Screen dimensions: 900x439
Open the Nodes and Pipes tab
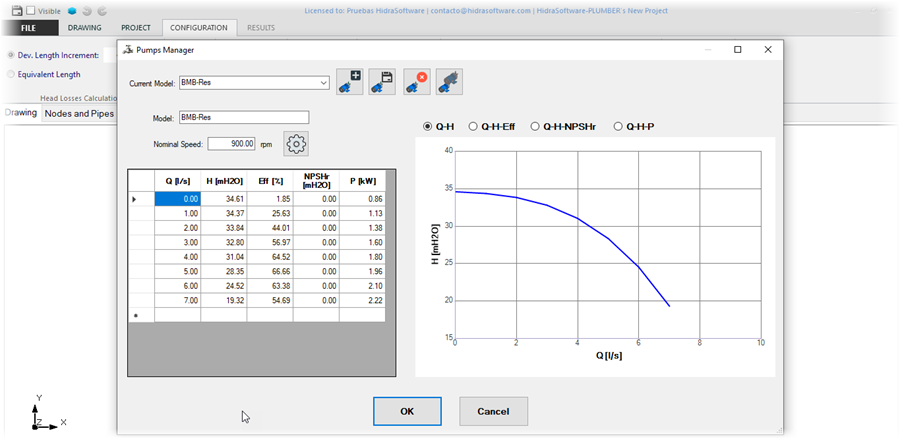[79, 113]
